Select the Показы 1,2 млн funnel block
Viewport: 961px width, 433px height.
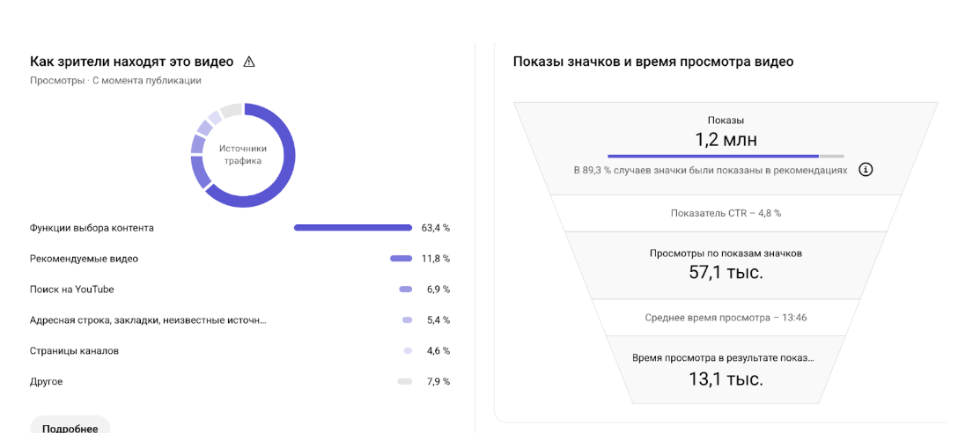725,132
